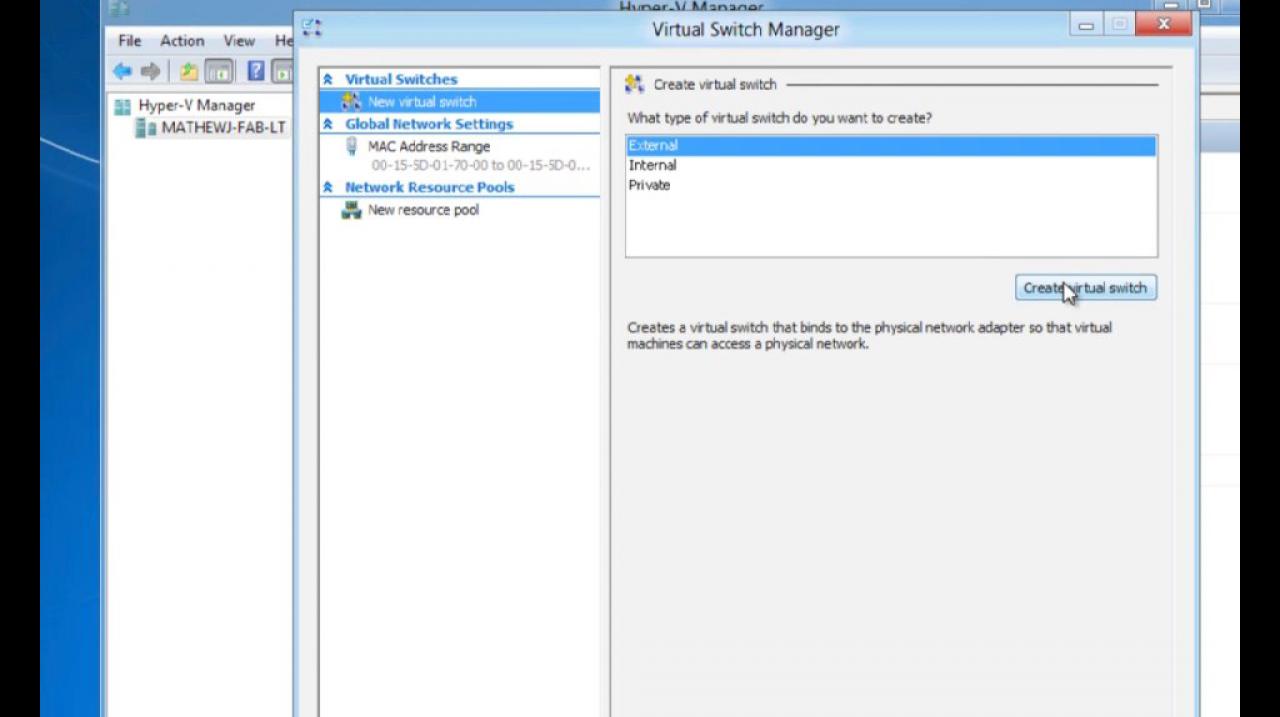Open the File menu
The width and height of the screenshot is (1280, 717).
(x=130, y=41)
